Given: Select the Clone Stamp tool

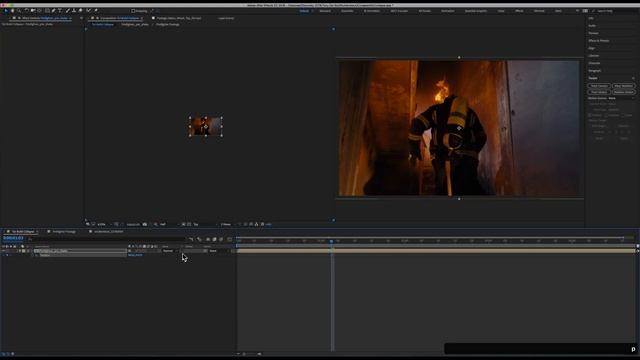Looking at the screenshot, I should click(74, 11).
